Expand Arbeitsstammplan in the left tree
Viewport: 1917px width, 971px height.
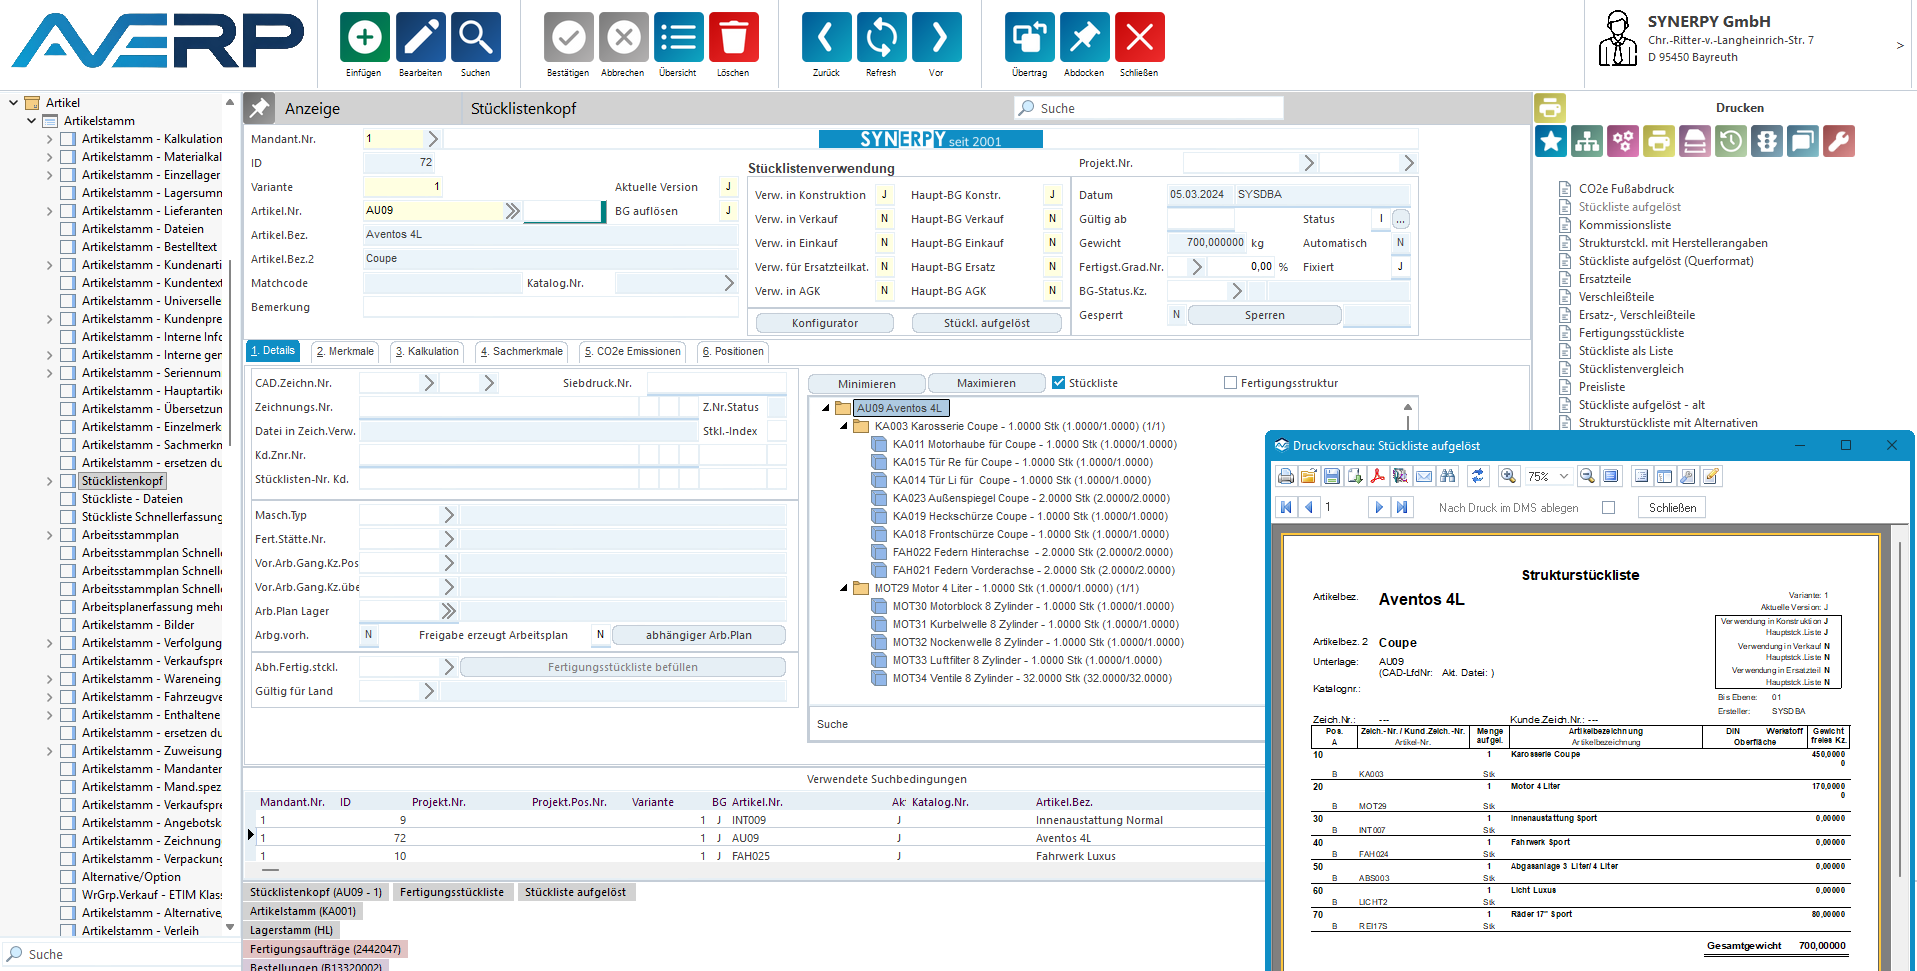point(50,535)
